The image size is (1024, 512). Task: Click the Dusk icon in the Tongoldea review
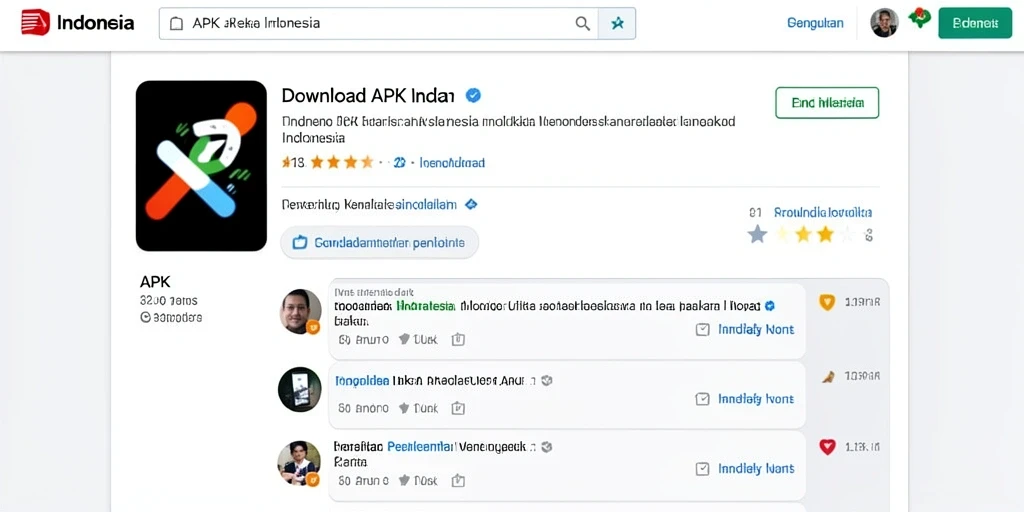click(x=404, y=408)
